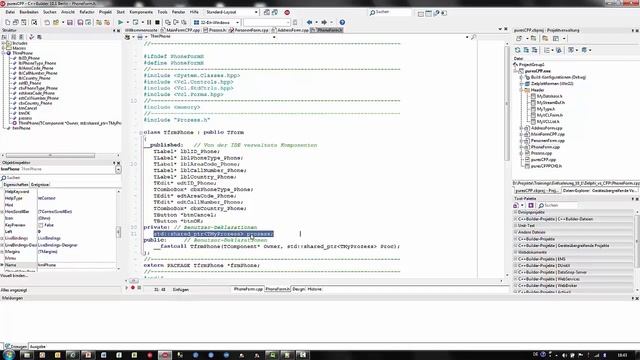Open the 32-Bit-Windows platform dropdown
Viewport: 640px width, 360px height.
(237, 22)
